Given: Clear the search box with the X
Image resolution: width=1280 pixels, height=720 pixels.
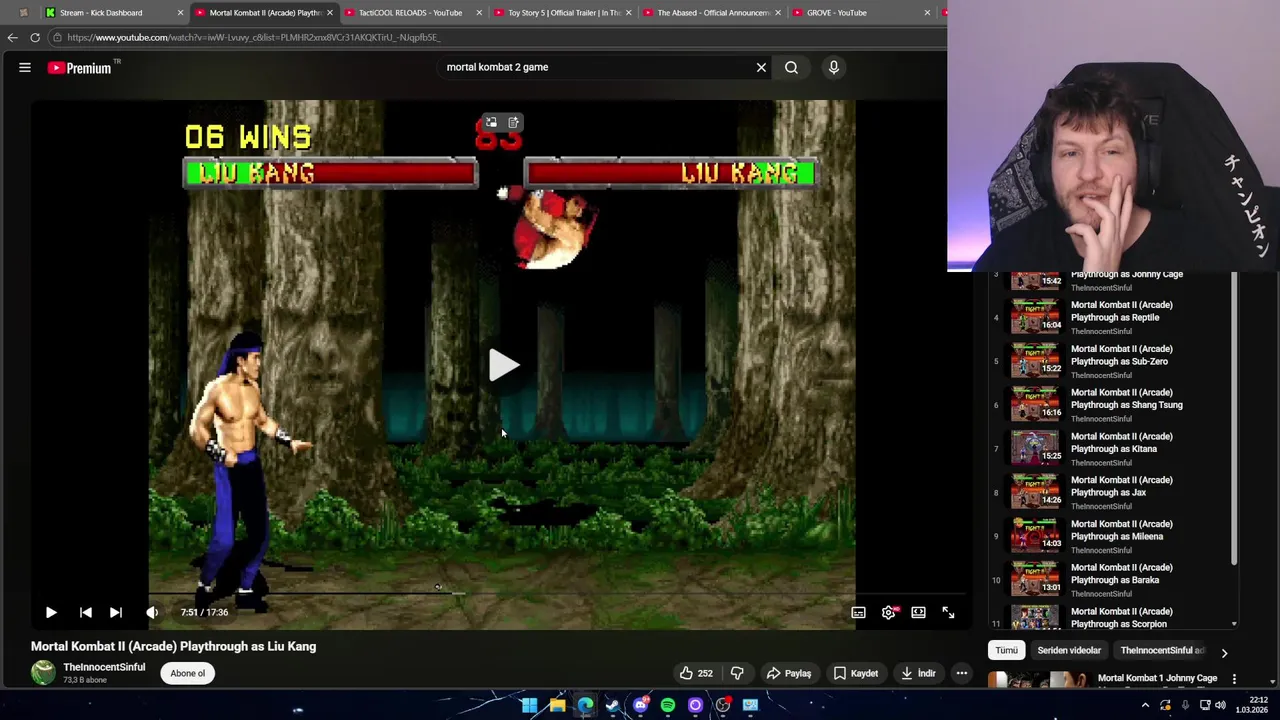Looking at the screenshot, I should click(761, 67).
